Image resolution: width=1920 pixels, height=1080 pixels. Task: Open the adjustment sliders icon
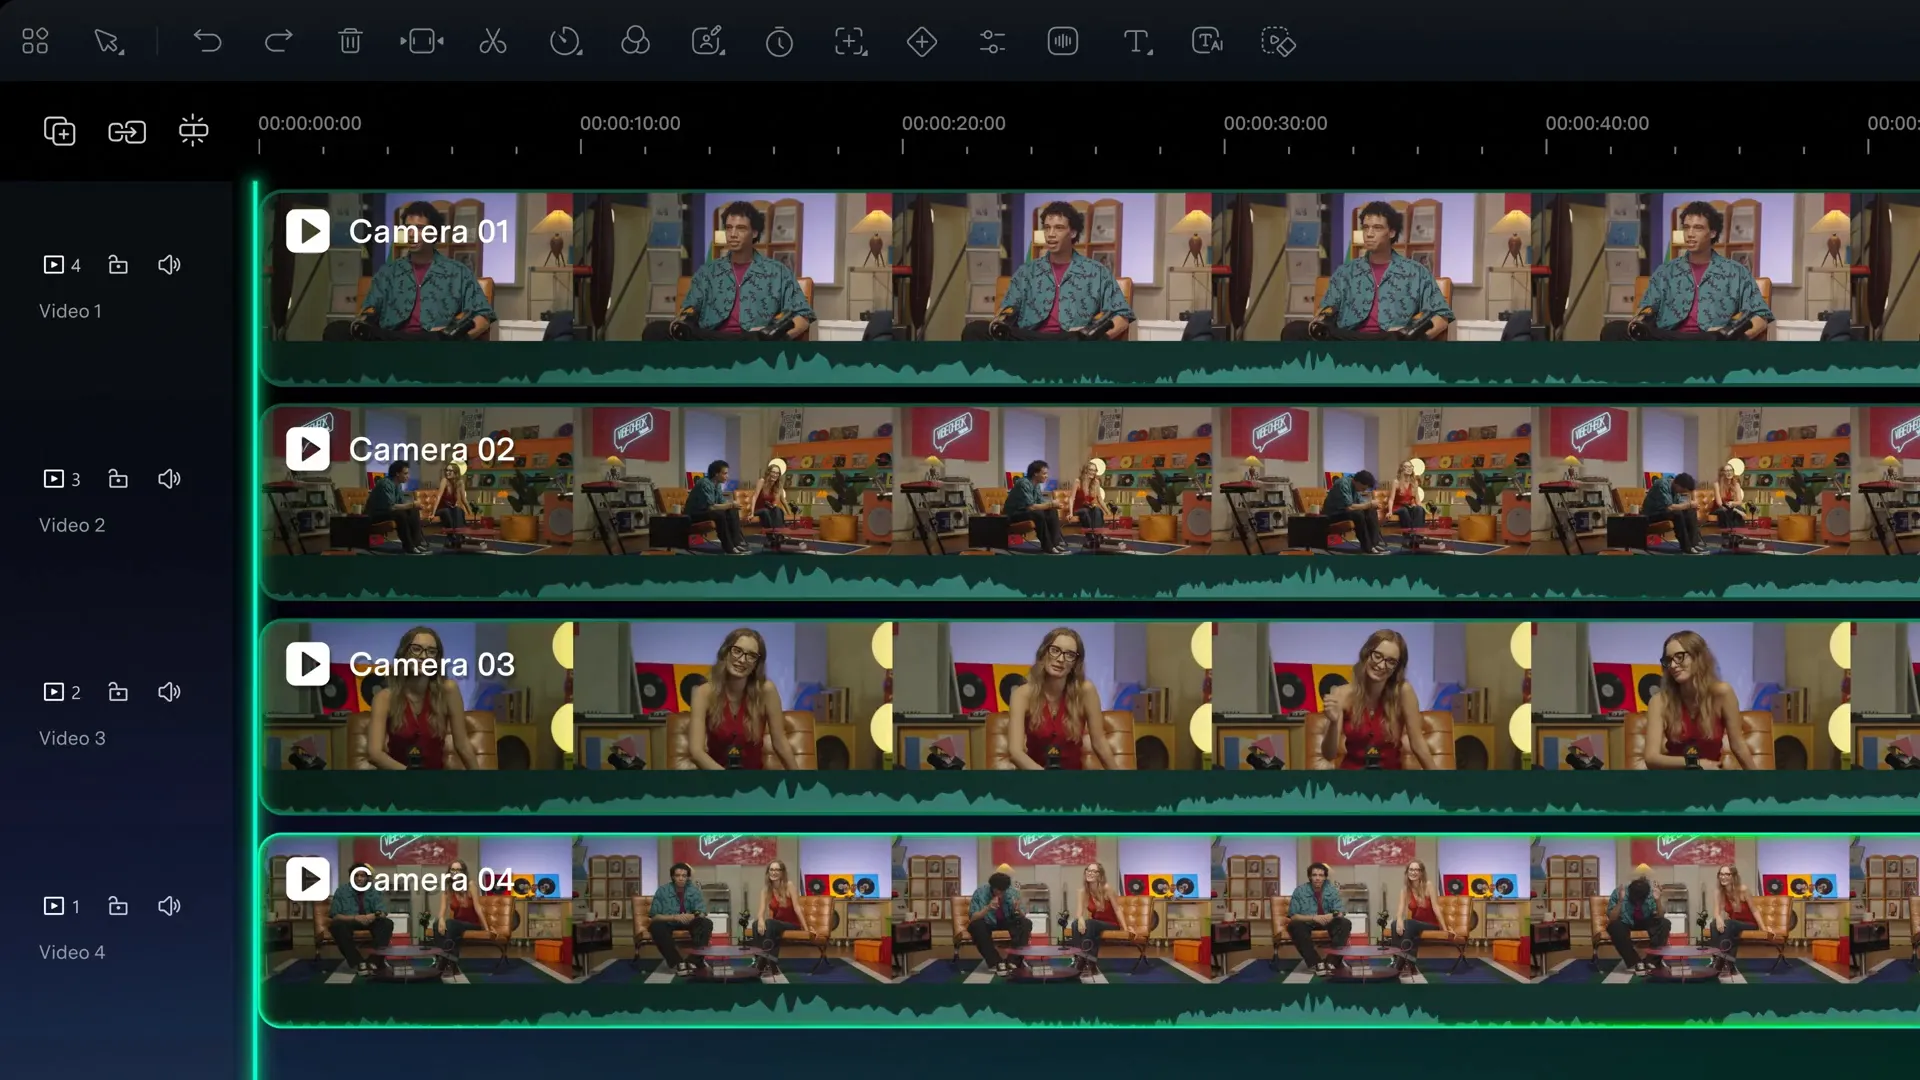992,41
